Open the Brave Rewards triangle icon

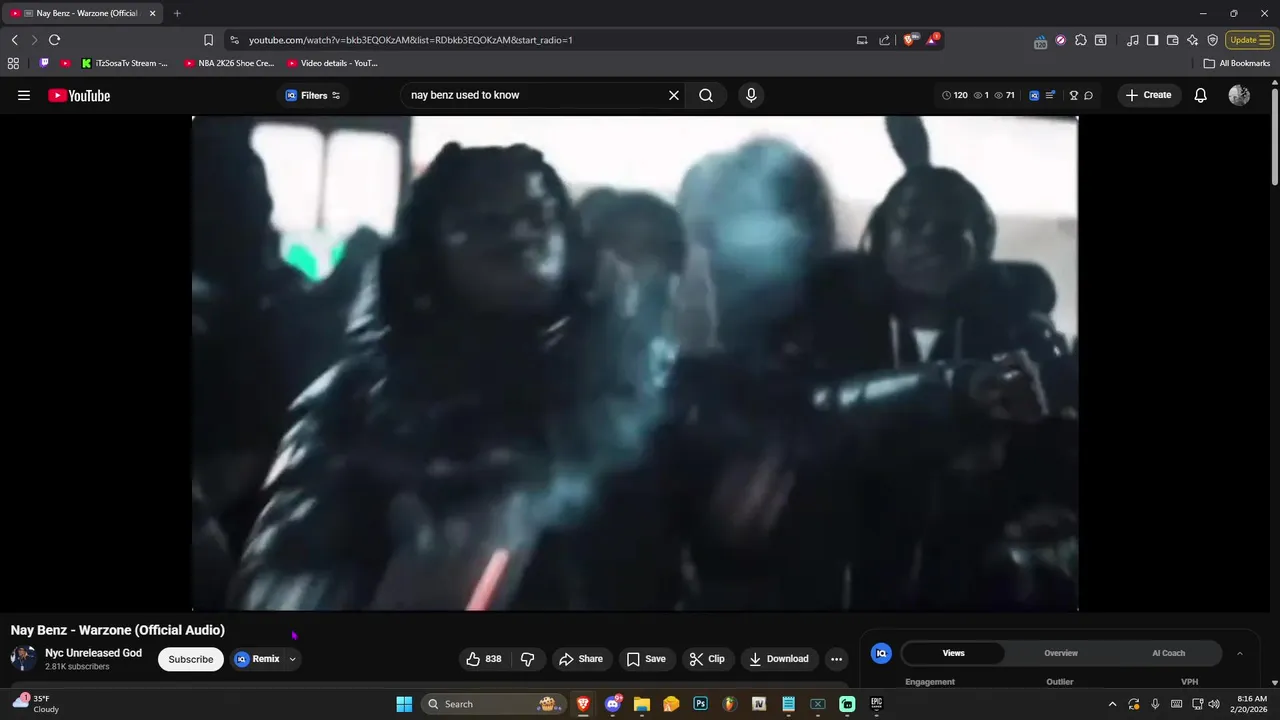pos(932,40)
